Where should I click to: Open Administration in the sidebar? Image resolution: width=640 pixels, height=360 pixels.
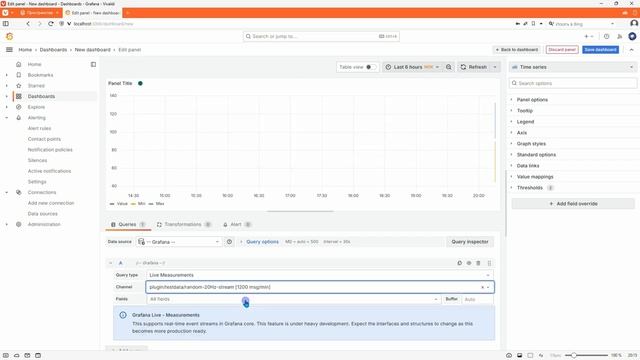pyautogui.click(x=44, y=224)
